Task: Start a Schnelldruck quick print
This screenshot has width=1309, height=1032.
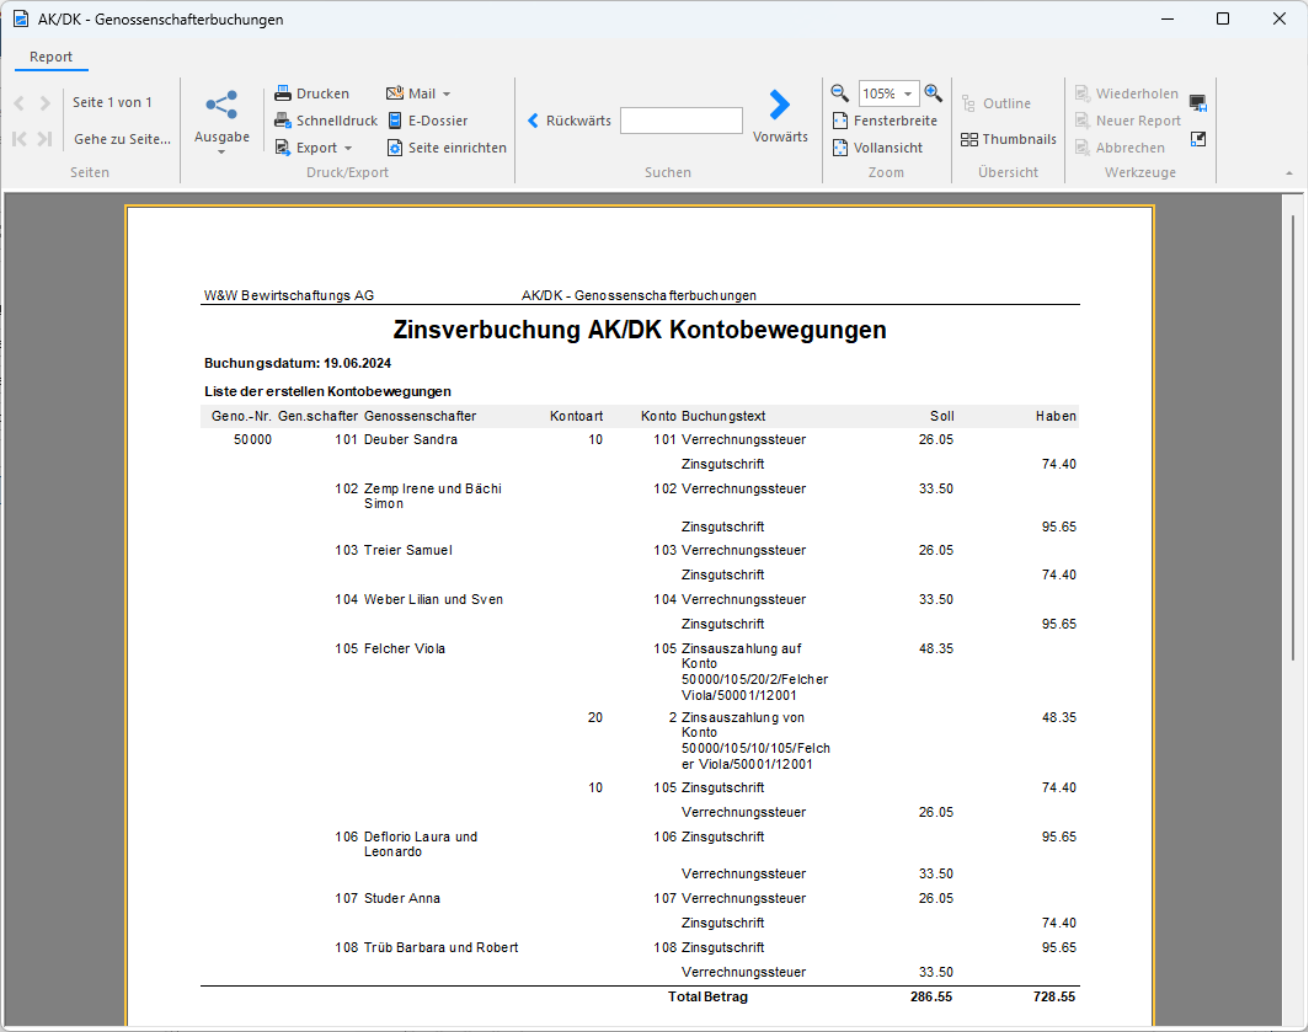Action: pyautogui.click(x=326, y=121)
